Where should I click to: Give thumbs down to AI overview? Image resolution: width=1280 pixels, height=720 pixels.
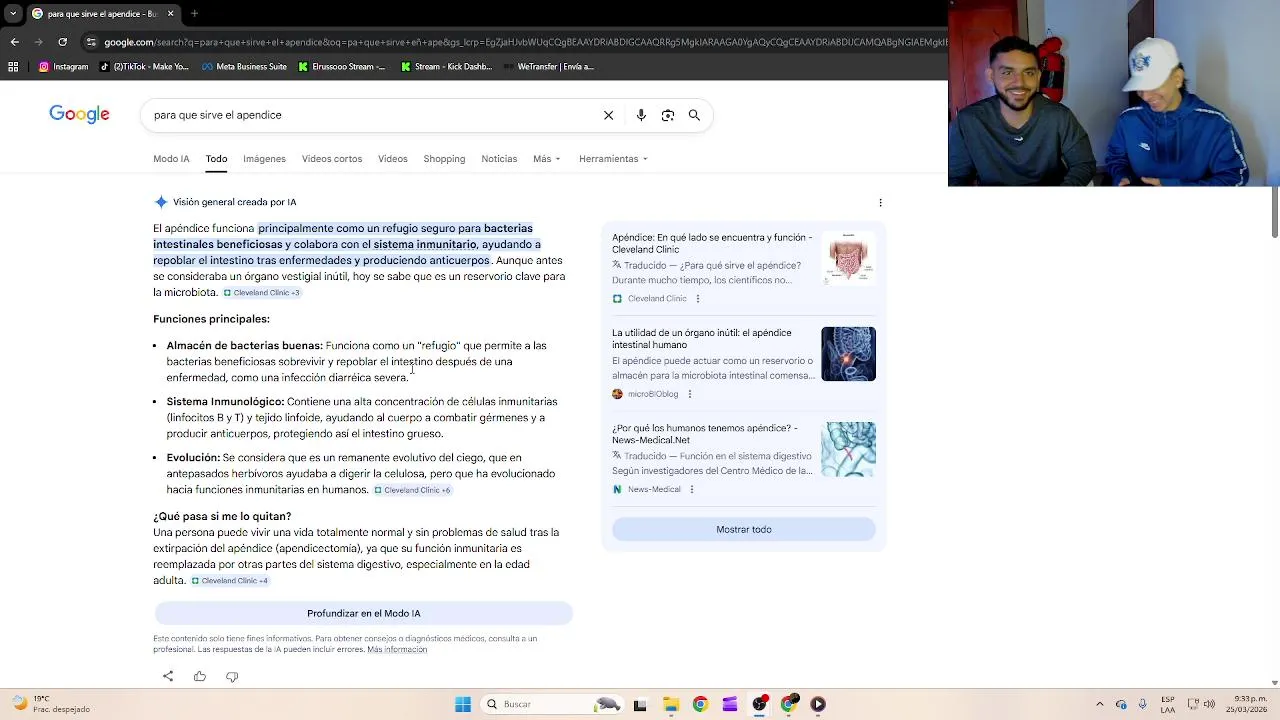[232, 676]
